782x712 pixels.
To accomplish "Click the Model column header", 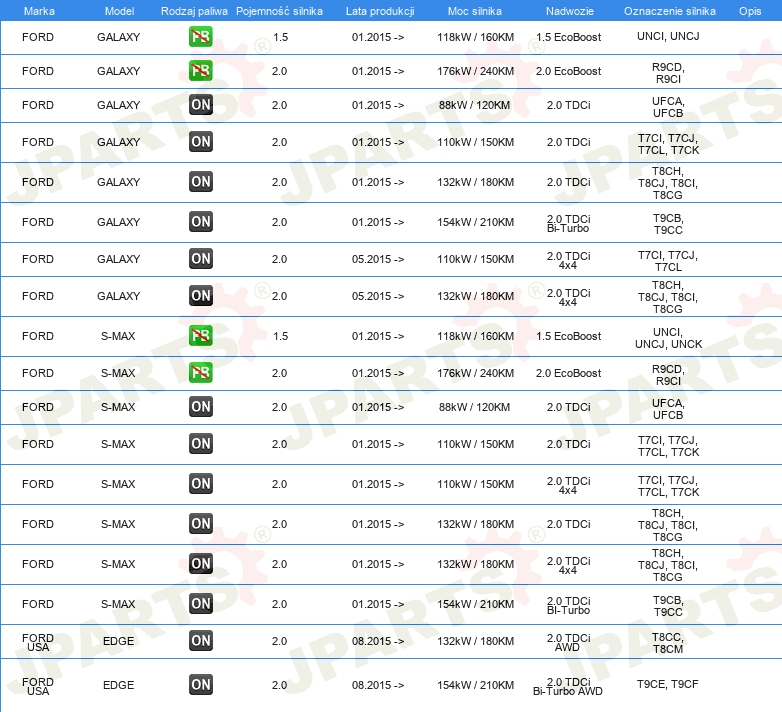I will (x=119, y=11).
